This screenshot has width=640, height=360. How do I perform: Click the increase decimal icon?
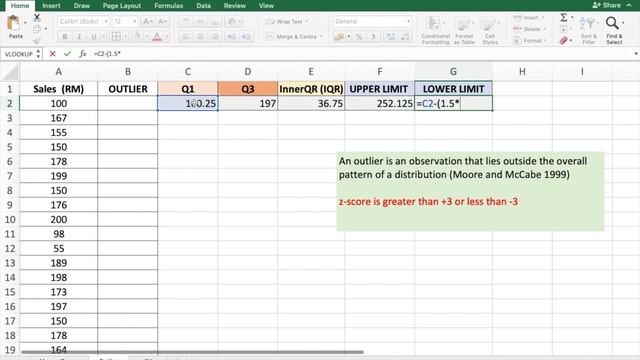pyautogui.click(x=391, y=37)
